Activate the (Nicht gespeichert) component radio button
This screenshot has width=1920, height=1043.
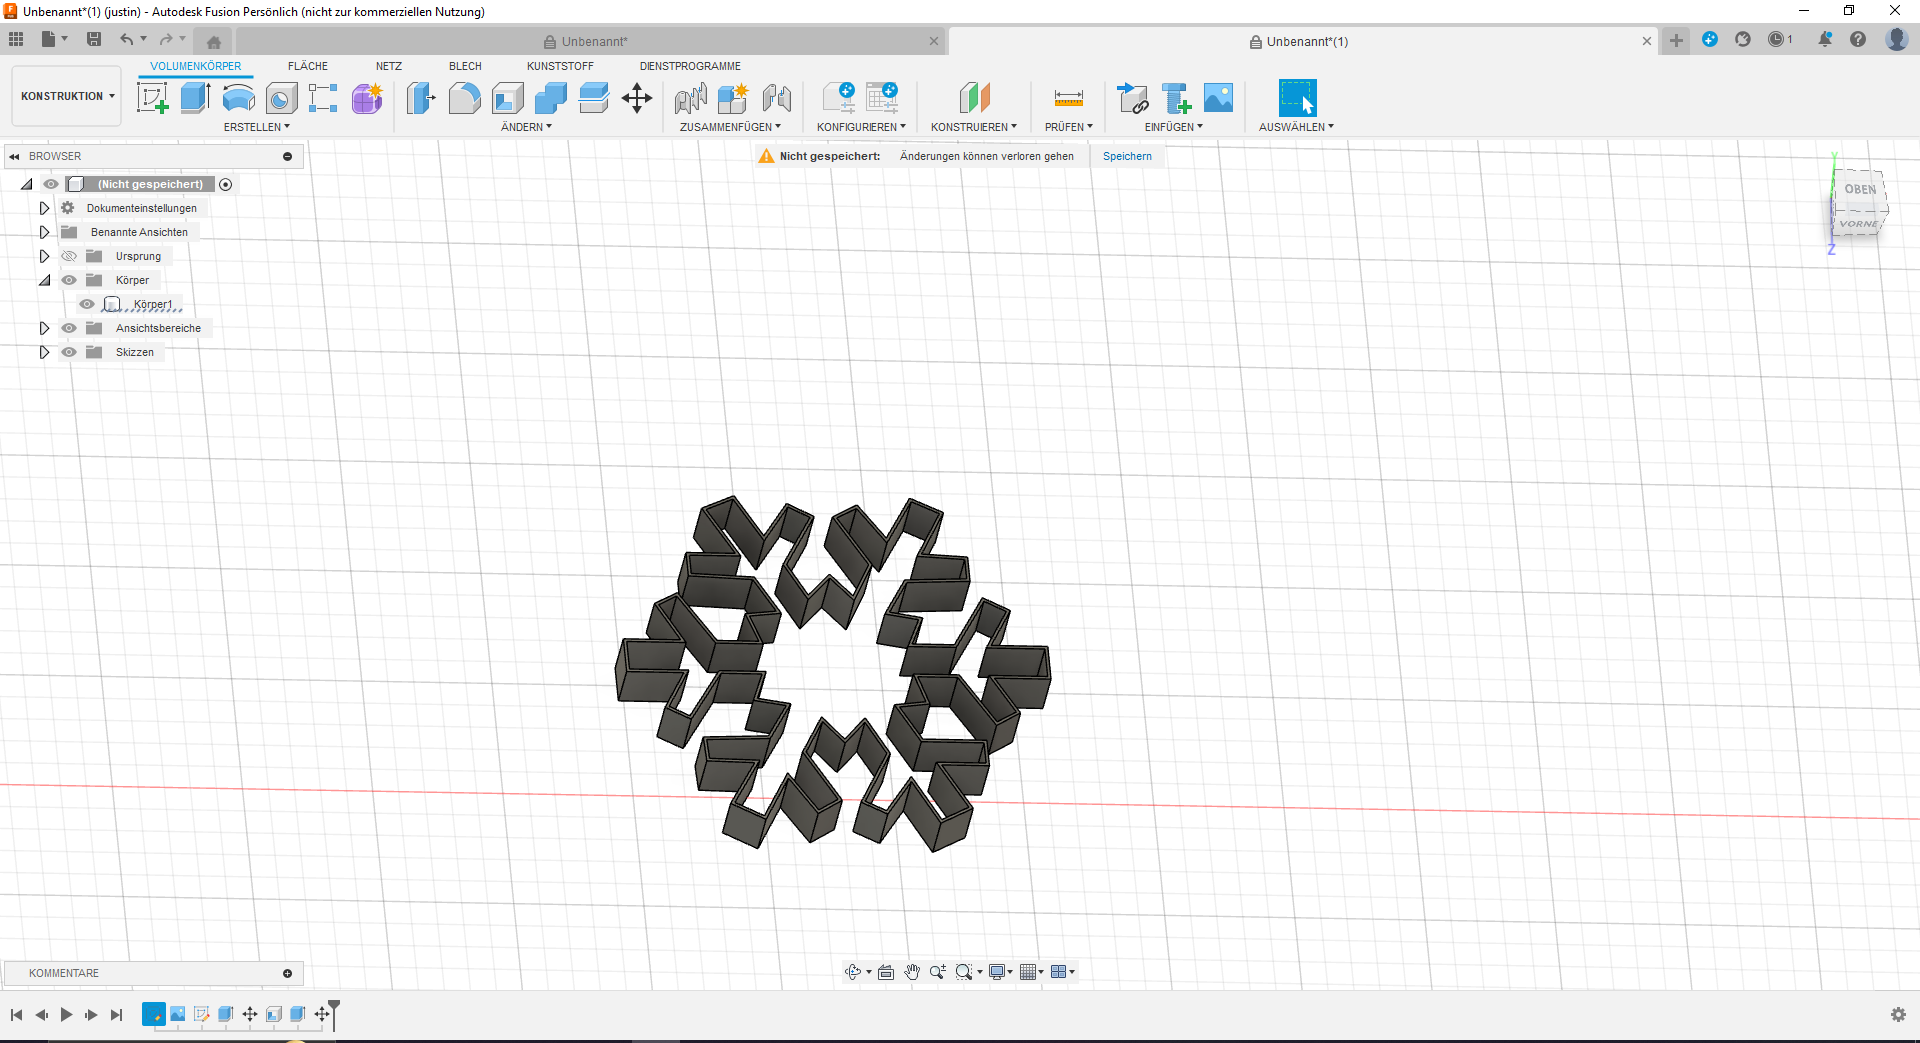click(x=226, y=184)
